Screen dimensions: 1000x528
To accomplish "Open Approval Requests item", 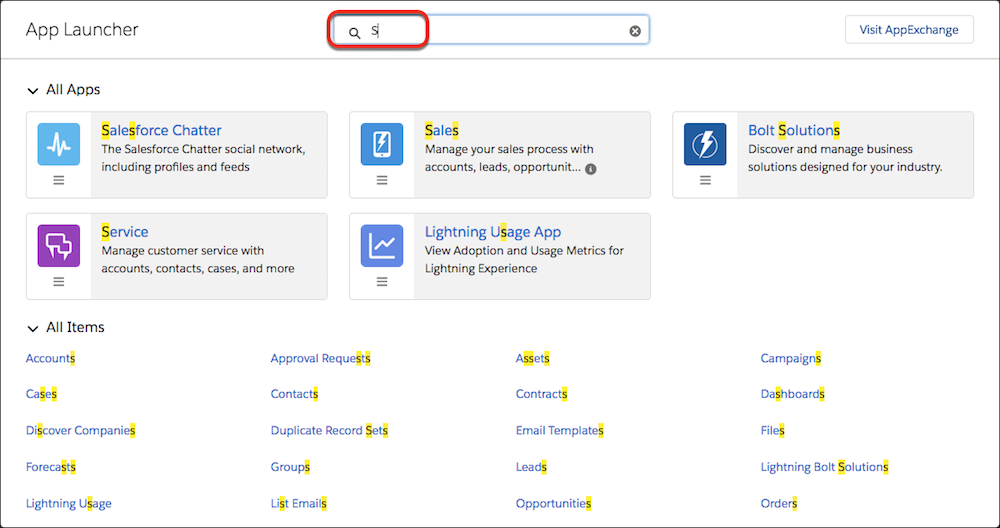I will 320,358.
